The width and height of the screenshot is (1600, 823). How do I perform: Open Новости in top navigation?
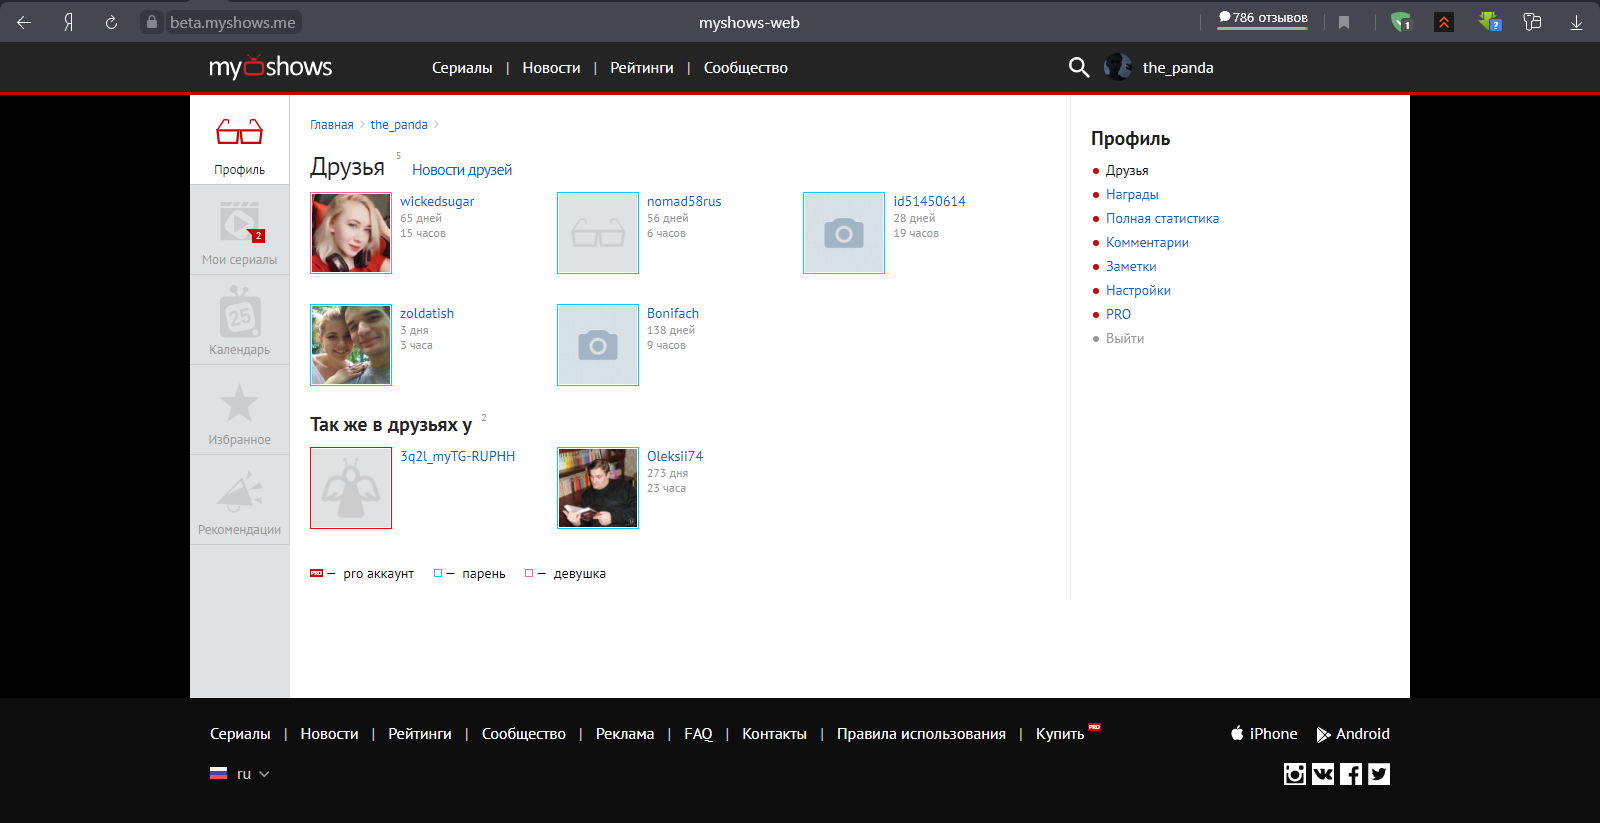[x=551, y=68]
